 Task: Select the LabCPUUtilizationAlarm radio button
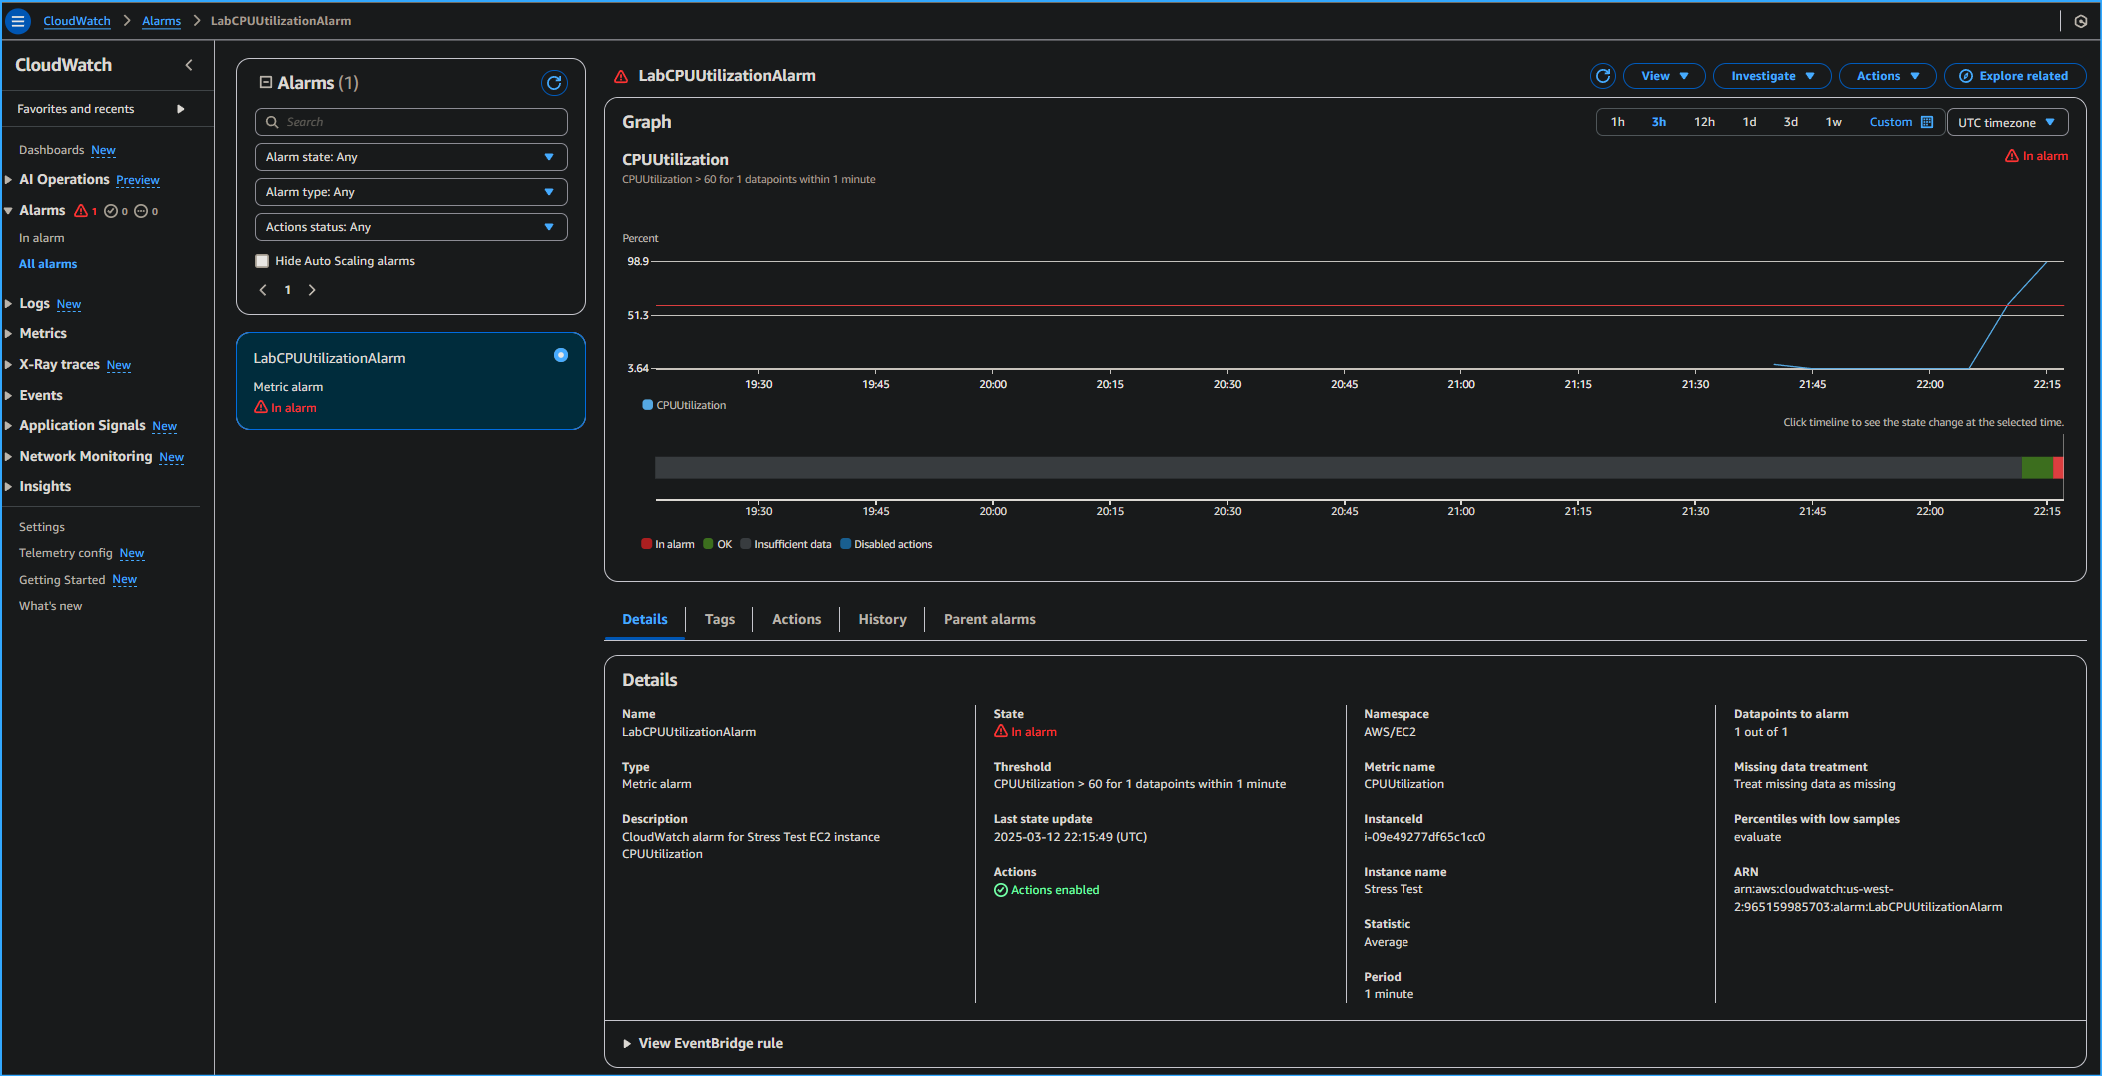(x=560, y=354)
